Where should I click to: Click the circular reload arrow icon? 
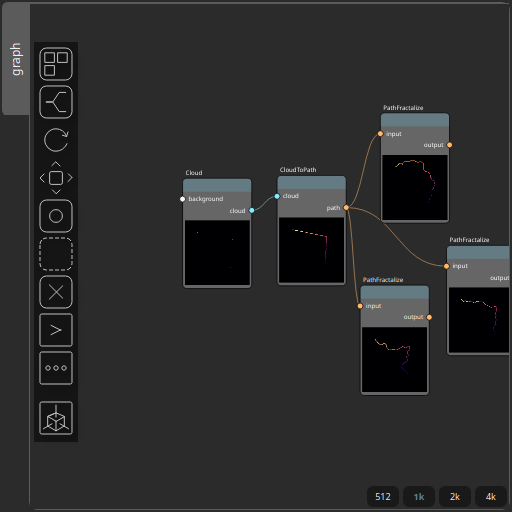coord(56,140)
